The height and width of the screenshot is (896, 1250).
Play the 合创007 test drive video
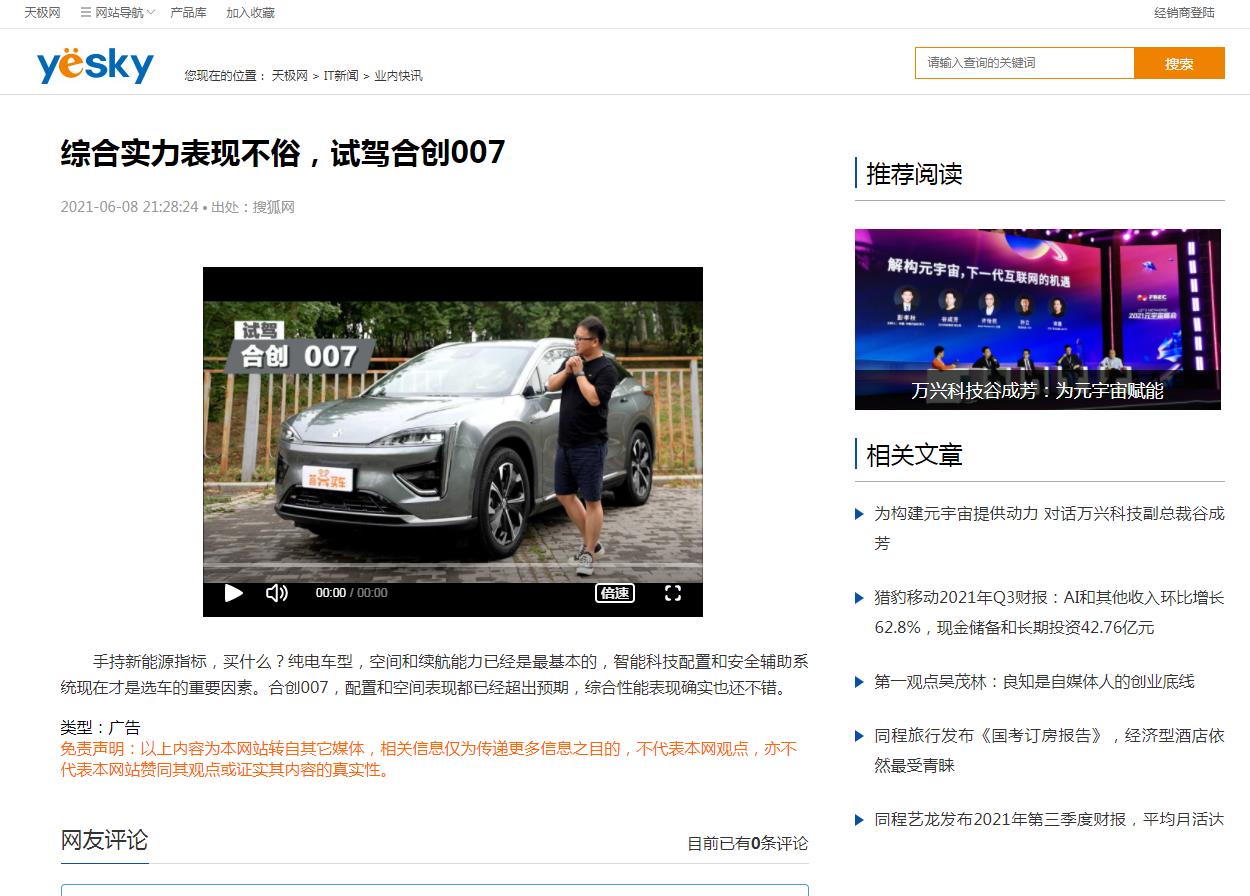point(234,593)
